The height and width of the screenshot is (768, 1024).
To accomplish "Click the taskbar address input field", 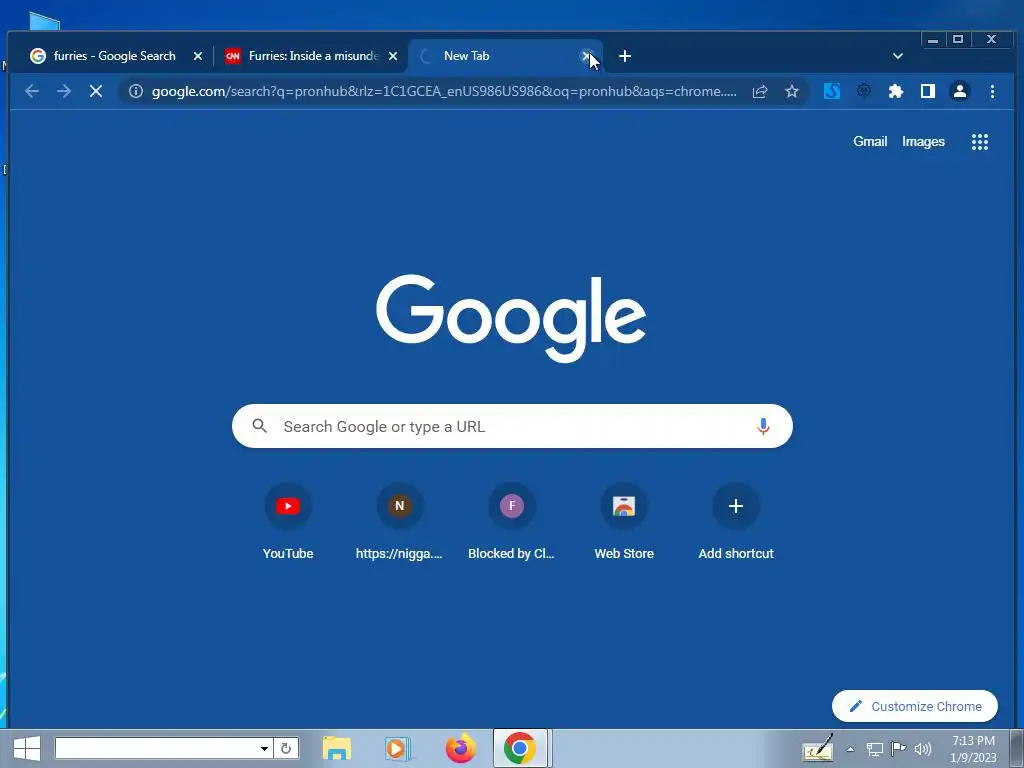I will coord(155,748).
